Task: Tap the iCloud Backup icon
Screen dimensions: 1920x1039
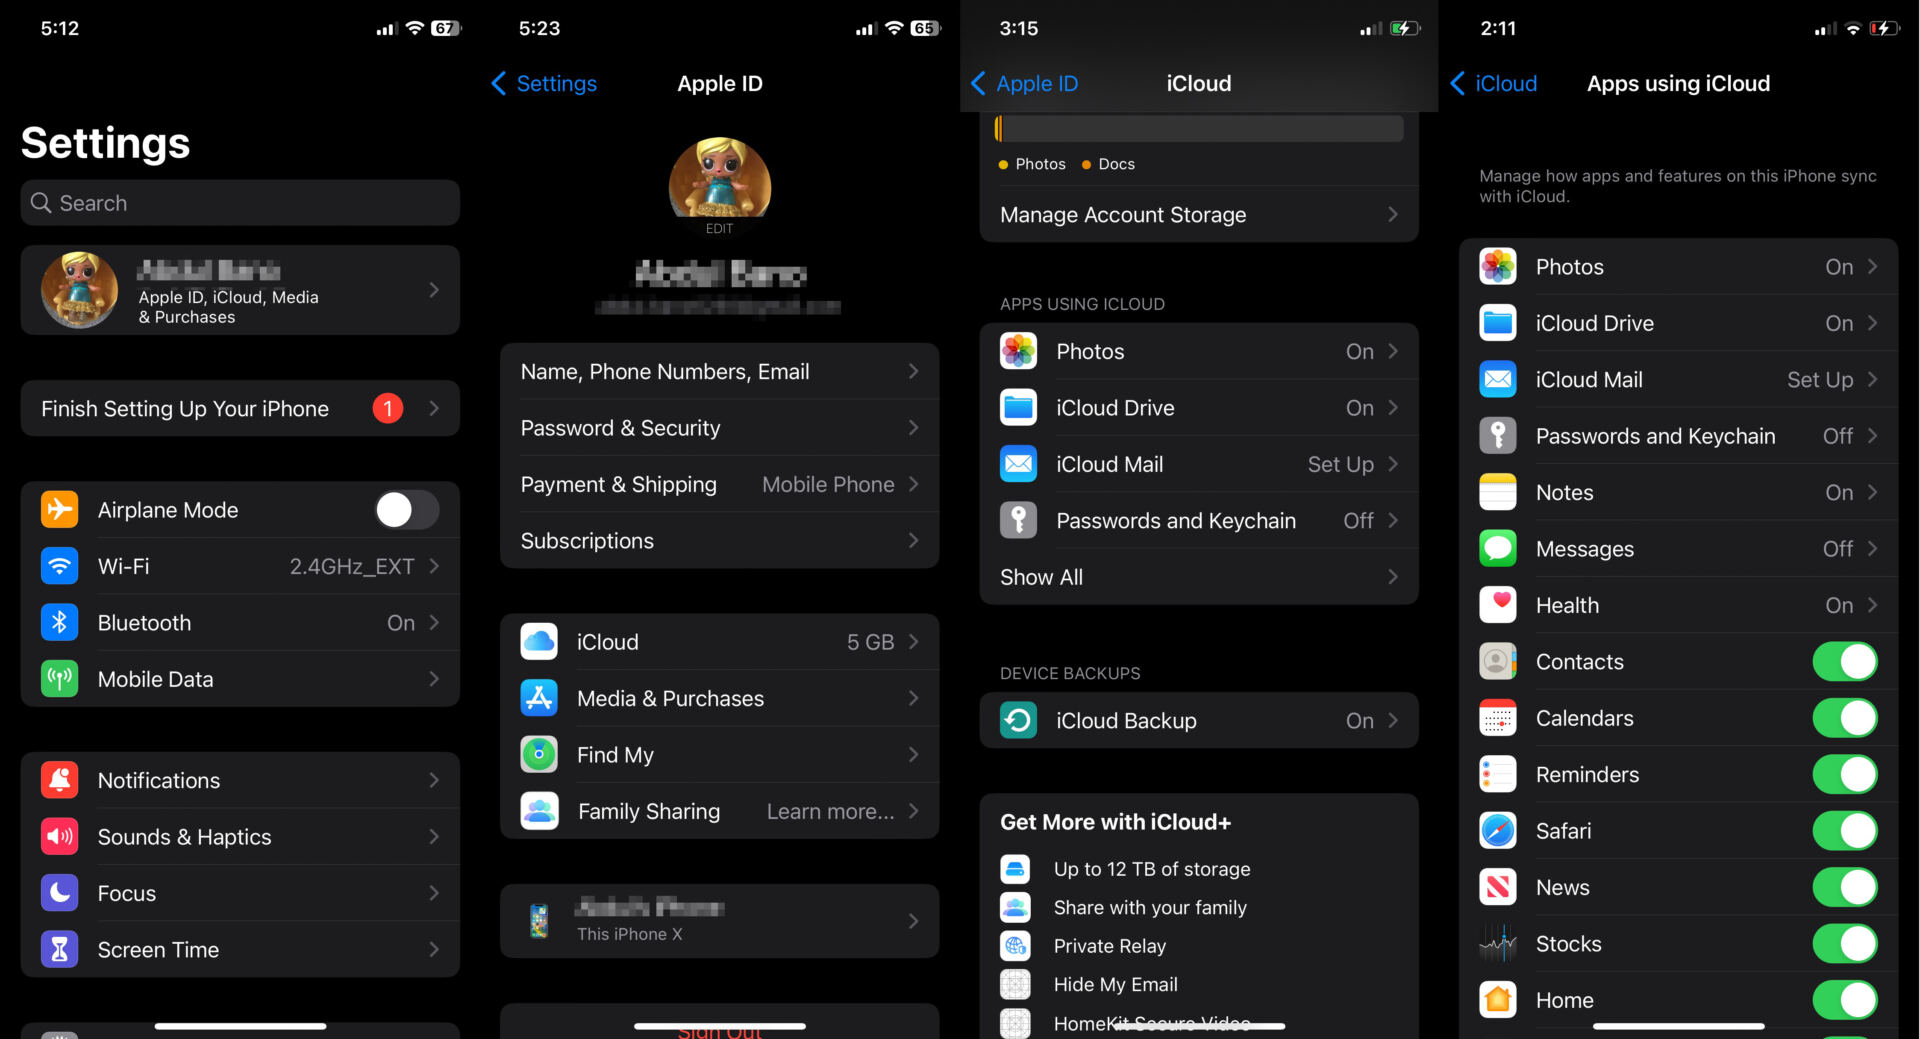Action: tap(1018, 720)
